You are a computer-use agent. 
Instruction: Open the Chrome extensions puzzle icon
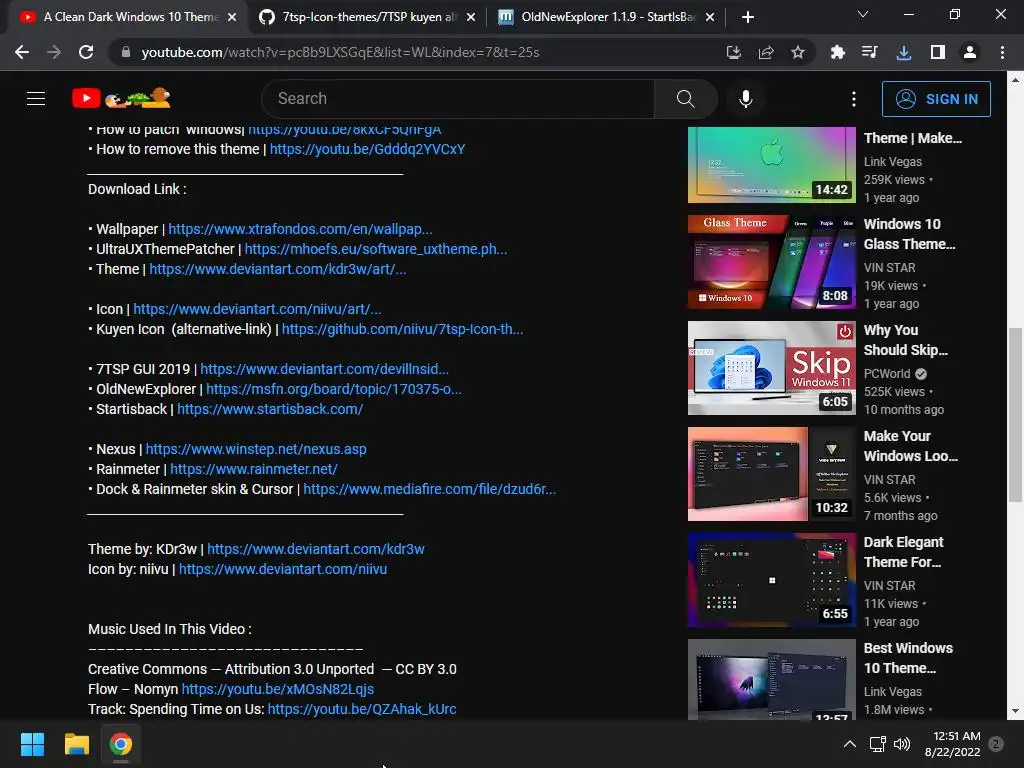click(x=837, y=52)
